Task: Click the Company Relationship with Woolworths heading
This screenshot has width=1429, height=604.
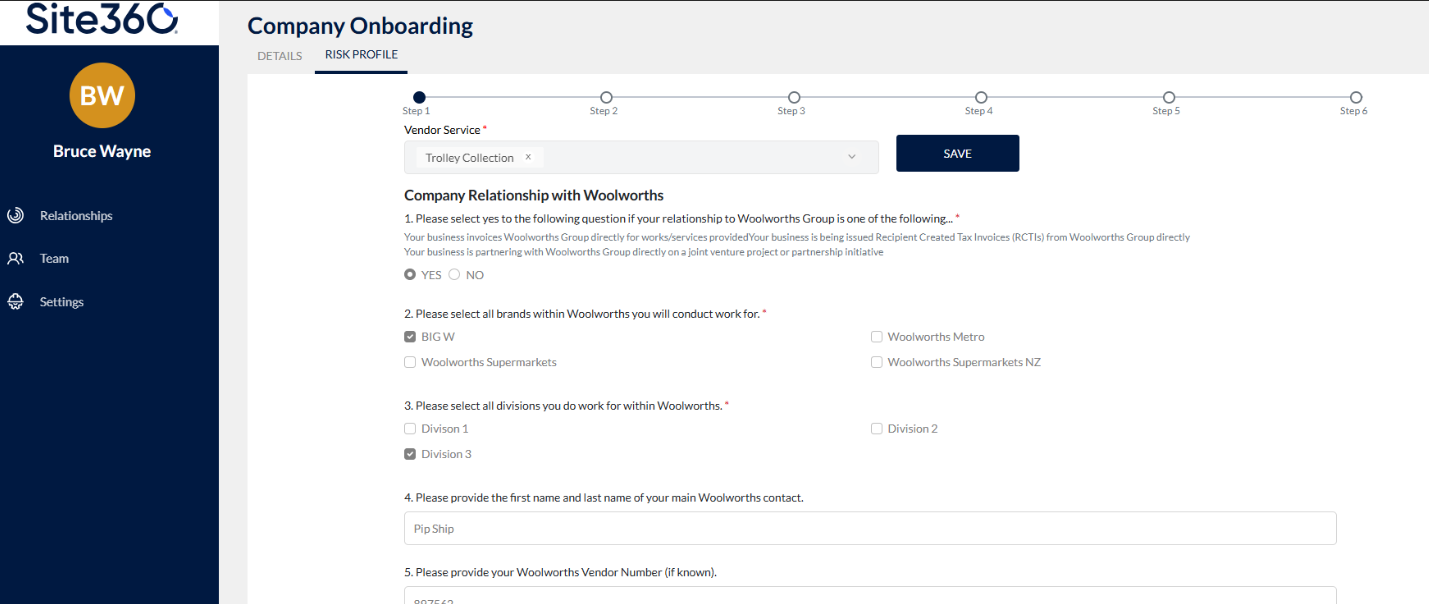Action: (x=534, y=195)
